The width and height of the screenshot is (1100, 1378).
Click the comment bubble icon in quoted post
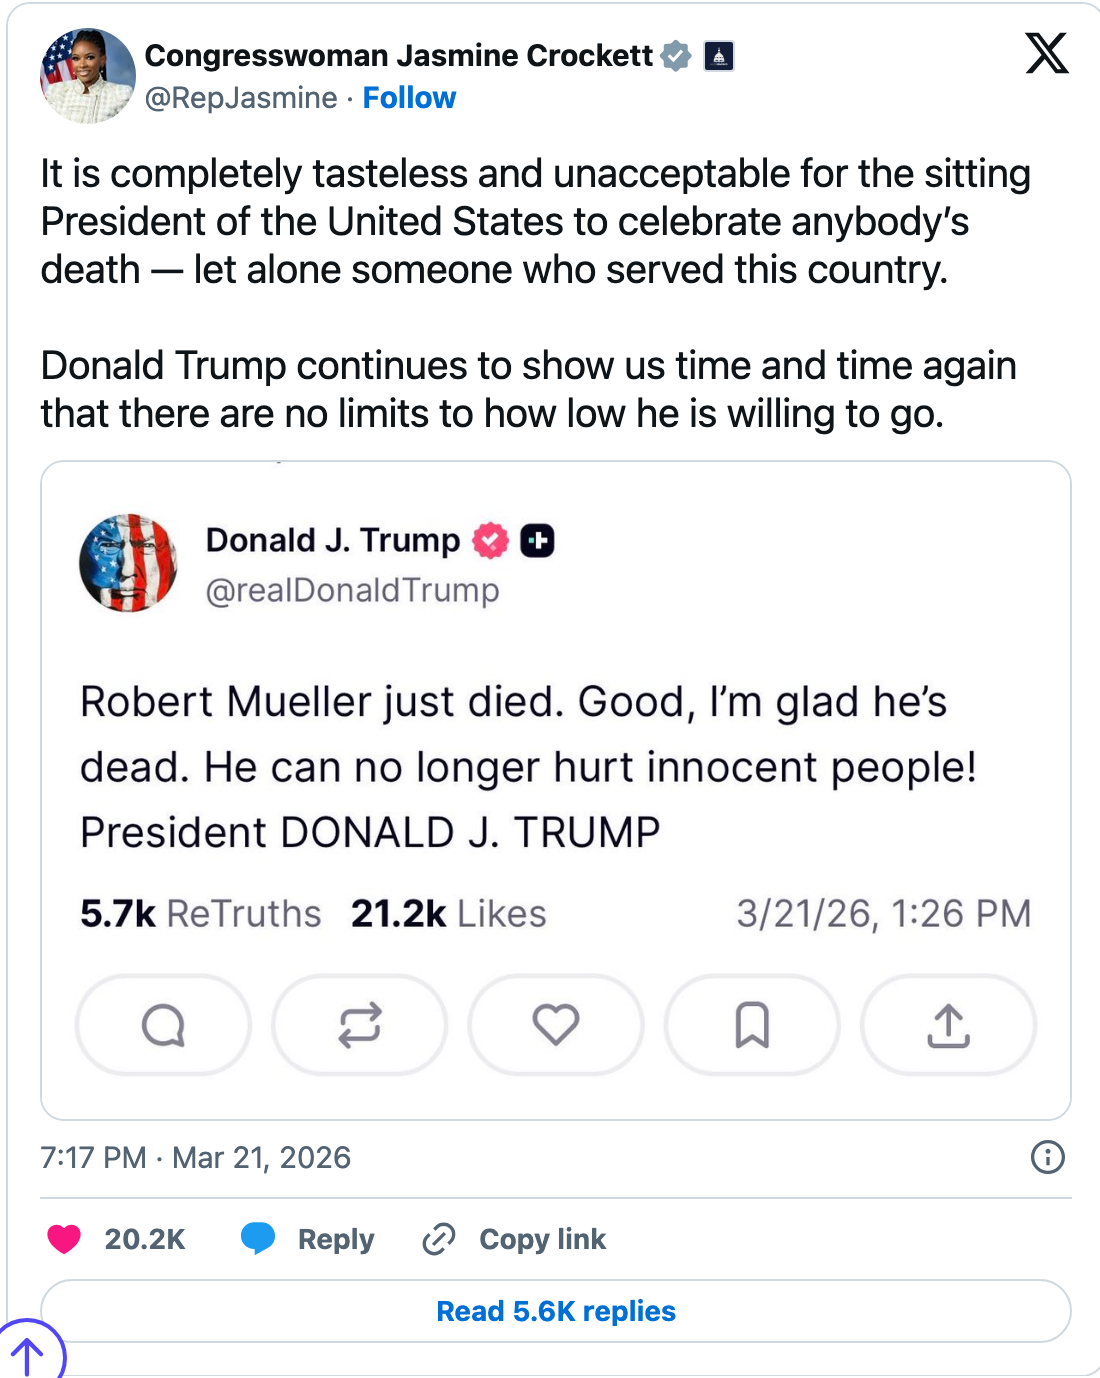point(163,1025)
